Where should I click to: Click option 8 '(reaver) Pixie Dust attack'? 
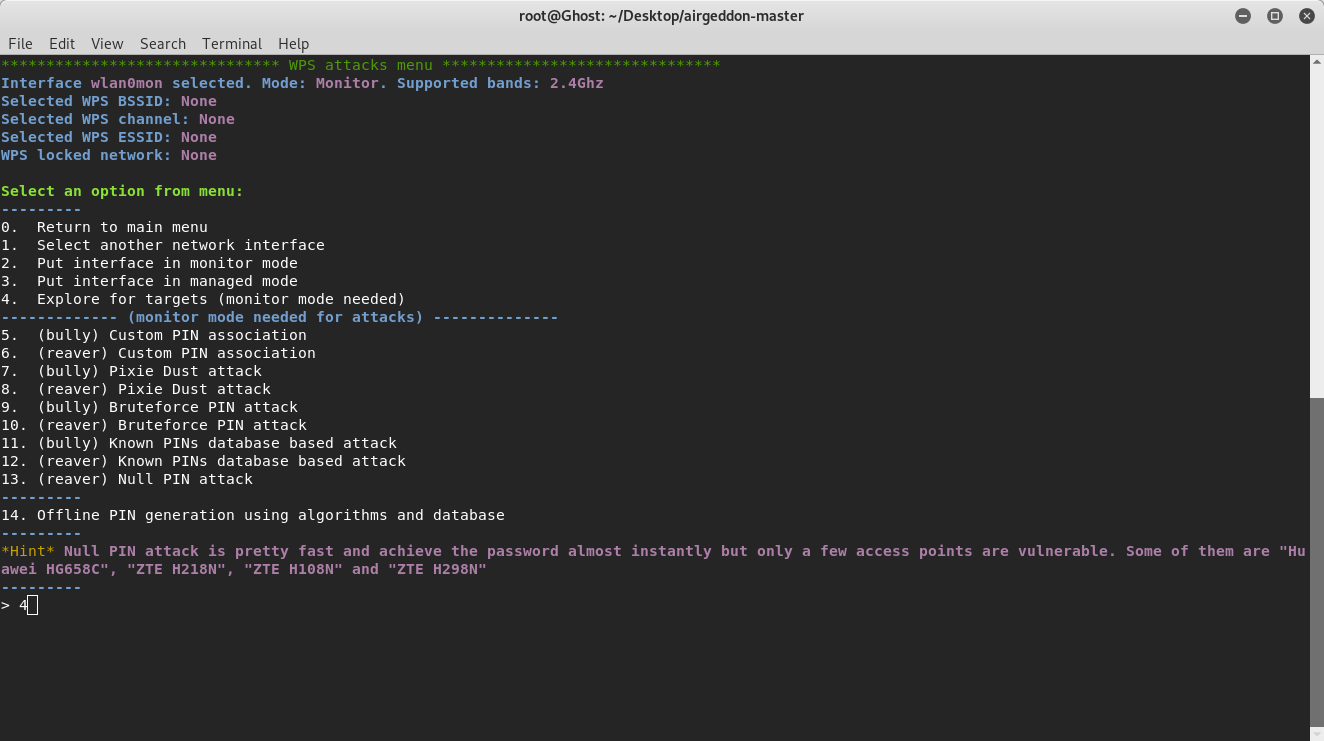pos(136,389)
